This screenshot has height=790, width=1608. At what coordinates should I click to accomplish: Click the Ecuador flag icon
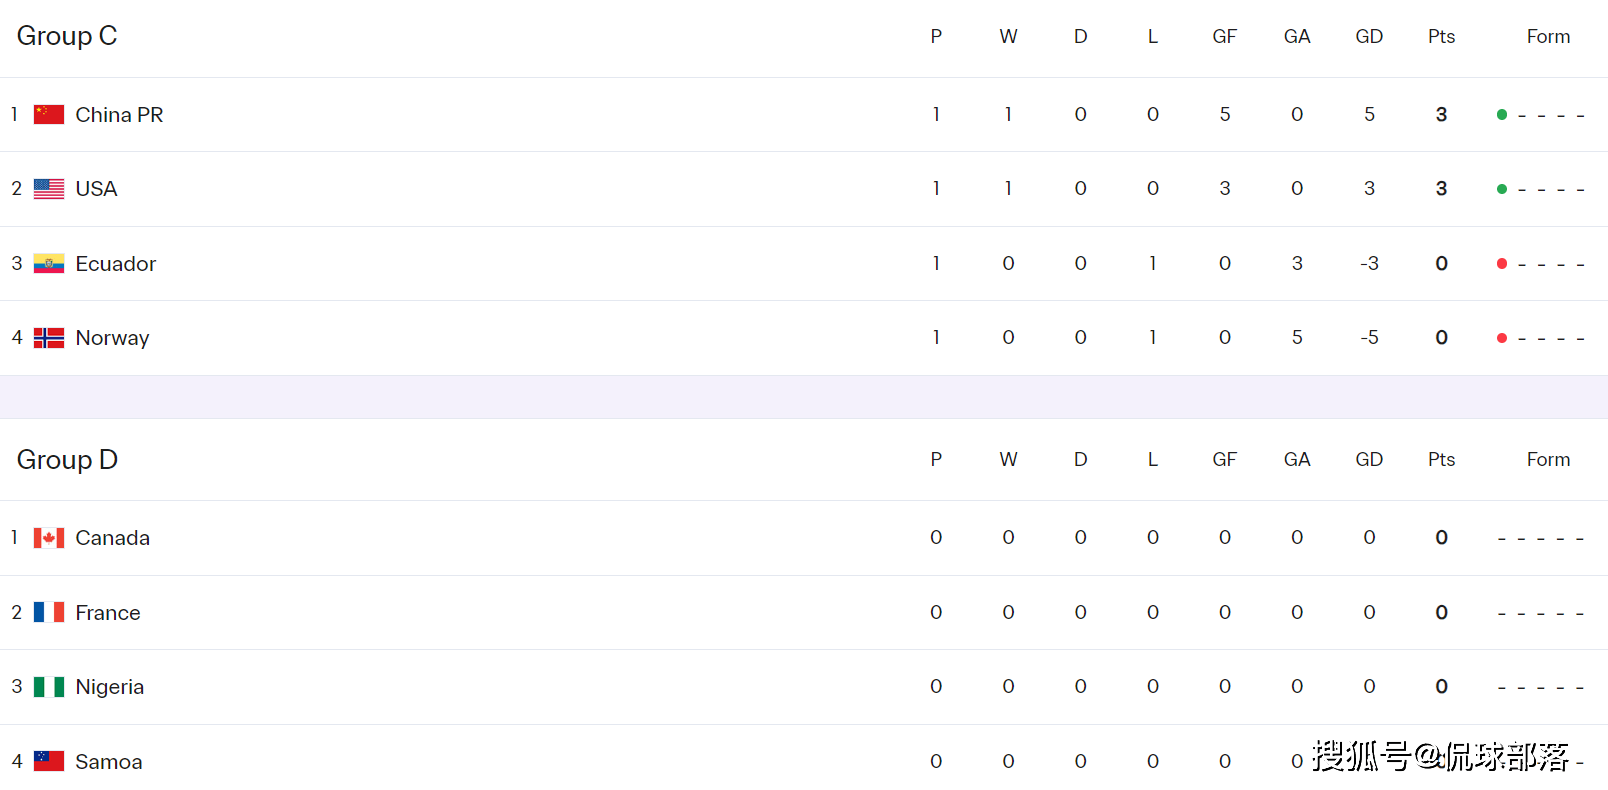click(x=48, y=264)
